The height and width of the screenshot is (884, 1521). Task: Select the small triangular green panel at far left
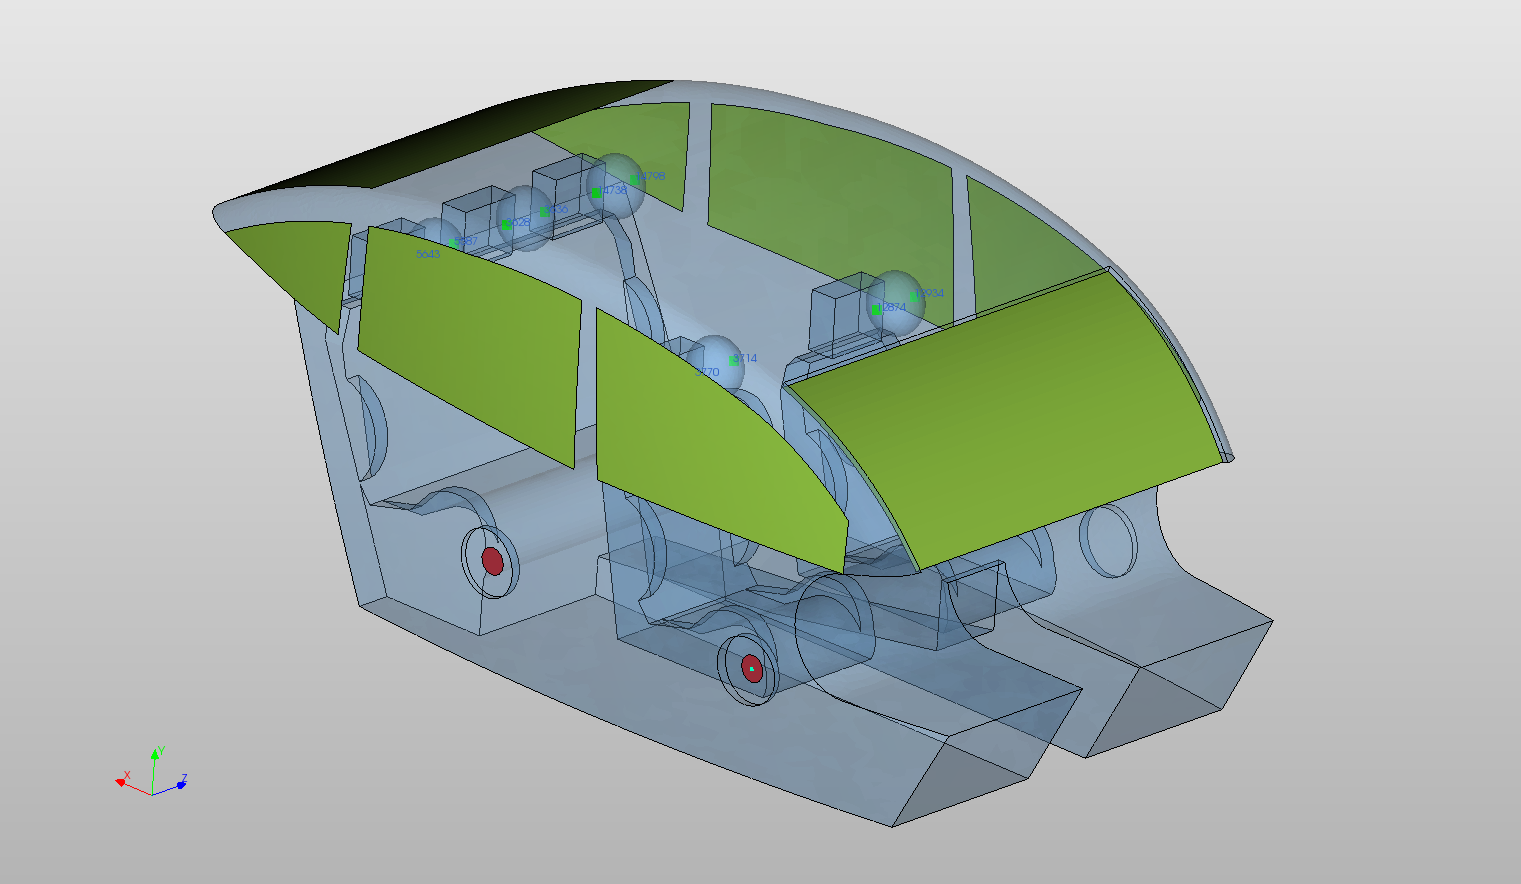pyautogui.click(x=290, y=265)
